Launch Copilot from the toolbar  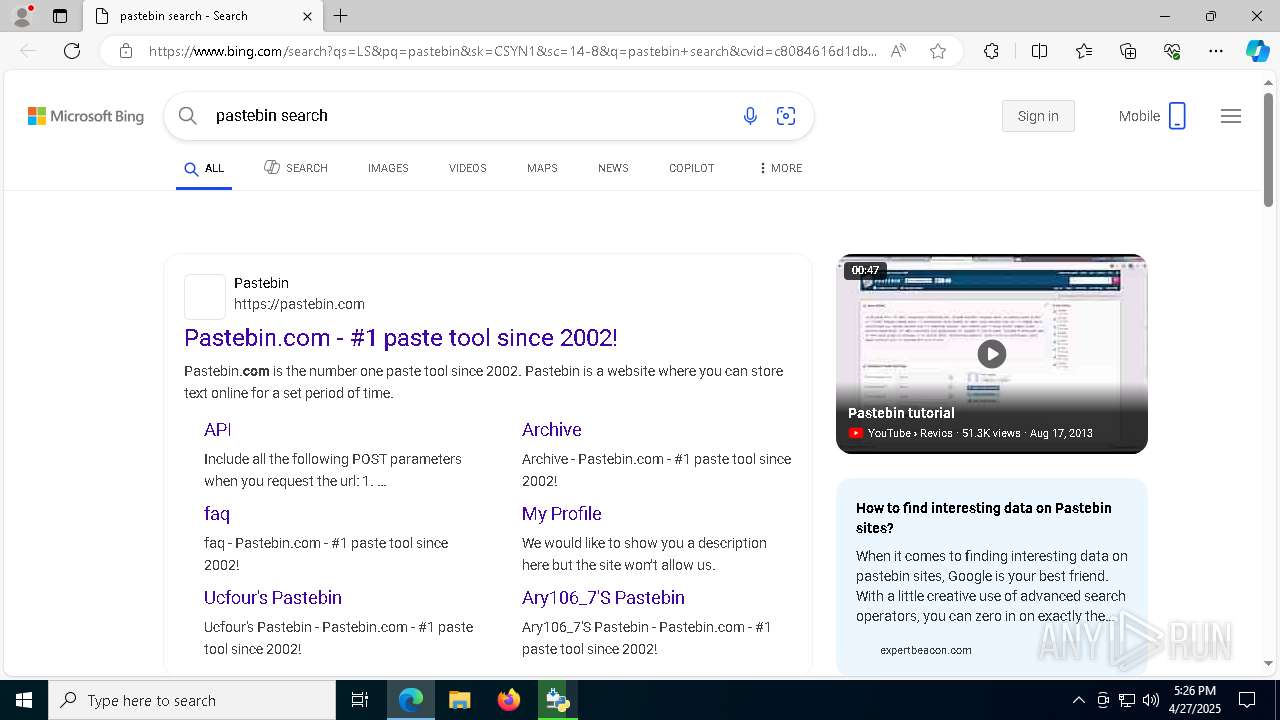(x=1257, y=51)
